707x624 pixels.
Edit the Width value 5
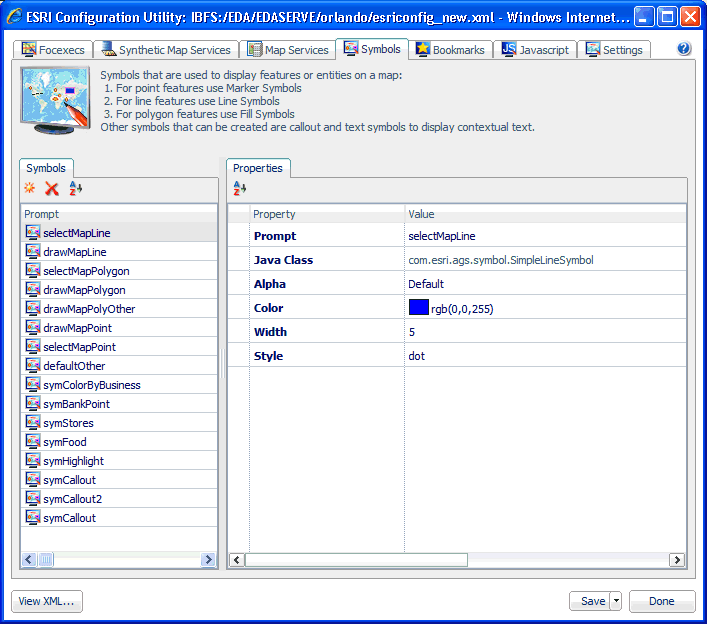click(546, 332)
